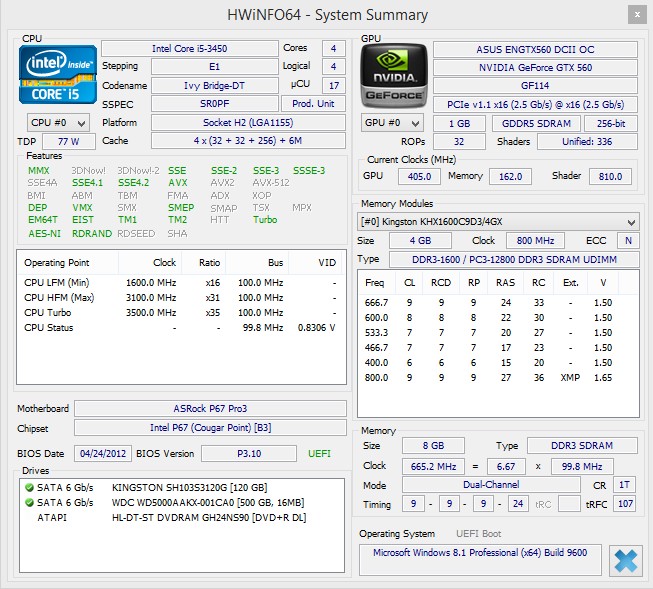653x589 pixels.
Task: Click the GDDR5 SDRAM memory type field
Action: pyautogui.click(x=536, y=124)
